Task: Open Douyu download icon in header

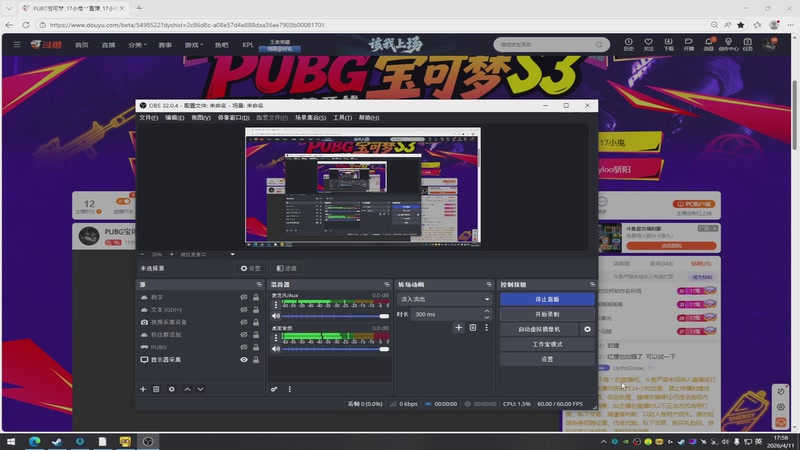Action: pos(668,44)
